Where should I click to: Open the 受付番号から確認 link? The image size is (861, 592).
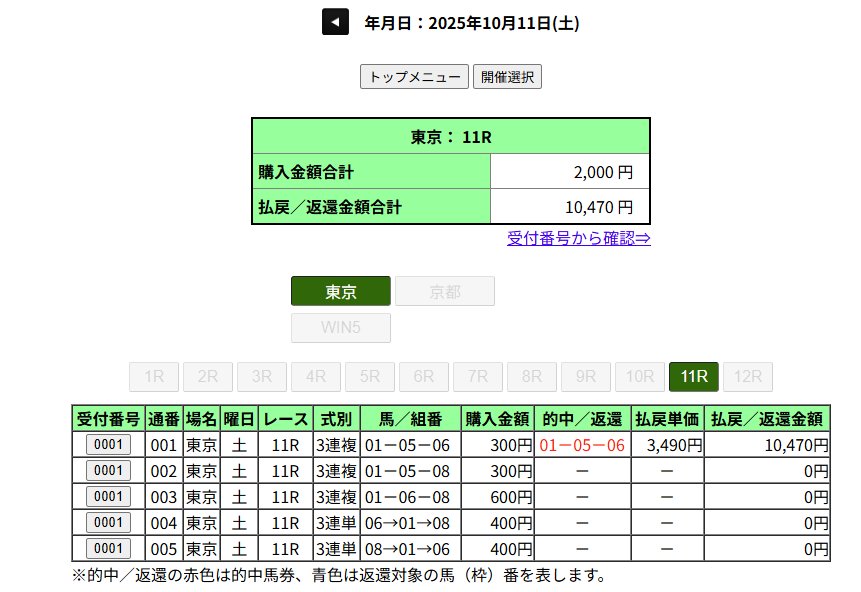[x=579, y=238]
